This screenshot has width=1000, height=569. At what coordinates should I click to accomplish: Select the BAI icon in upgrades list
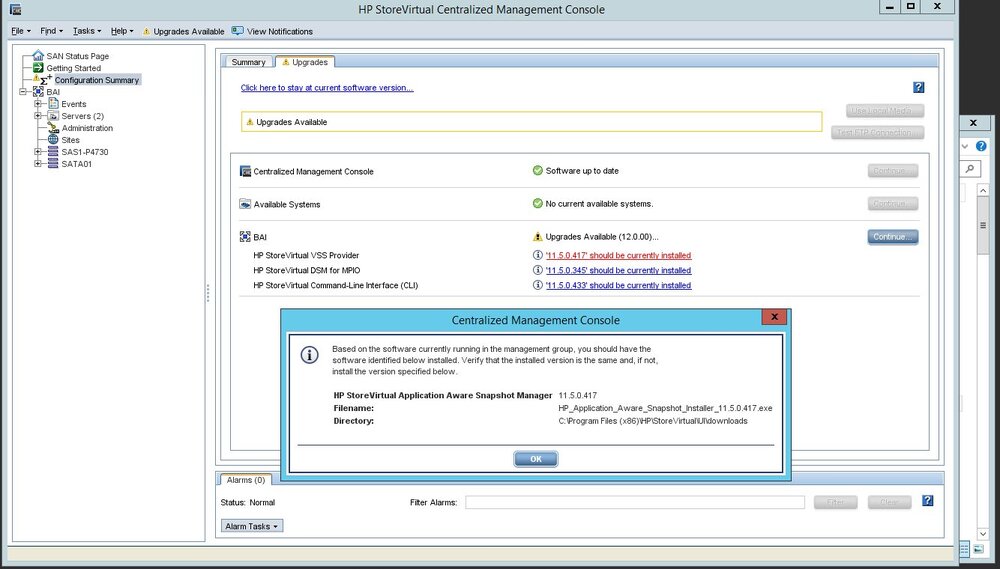pyautogui.click(x=245, y=237)
